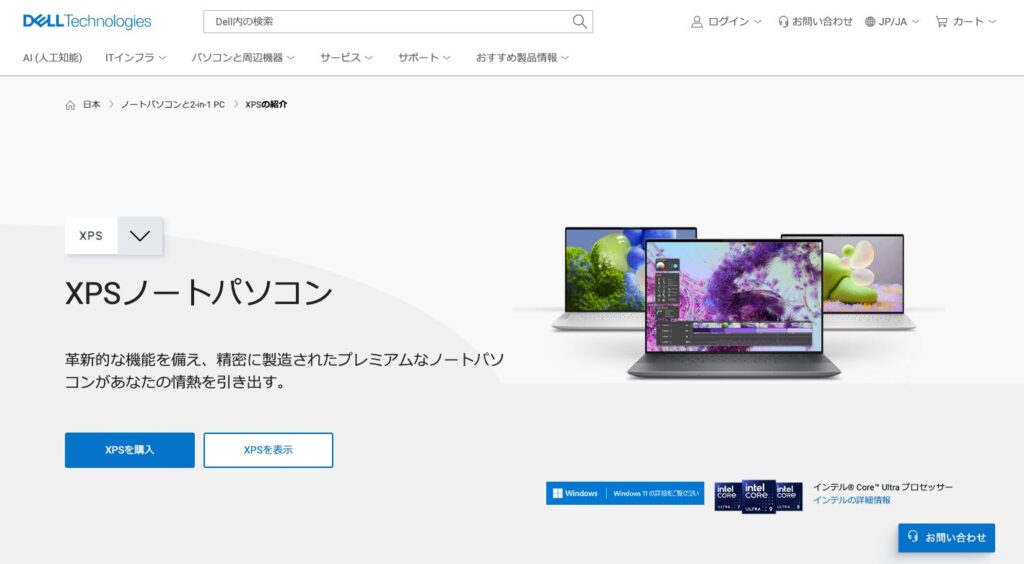Click the Windows 11 badge
1024x564 pixels.
pos(625,493)
